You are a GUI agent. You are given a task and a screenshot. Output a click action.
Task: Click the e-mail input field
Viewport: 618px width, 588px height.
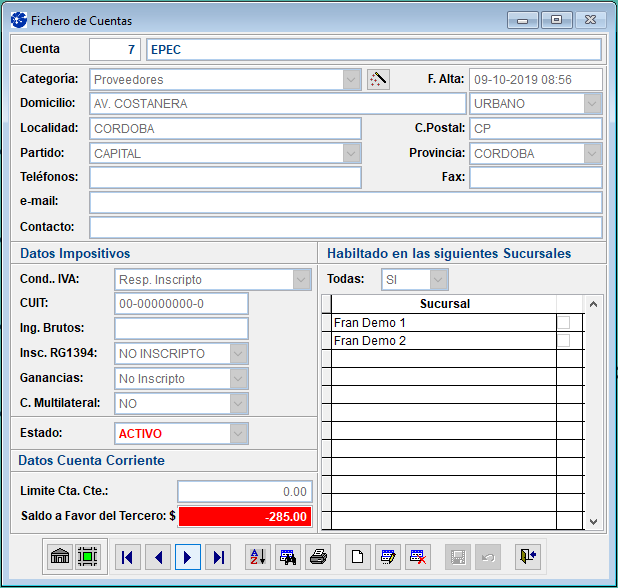coord(345,203)
